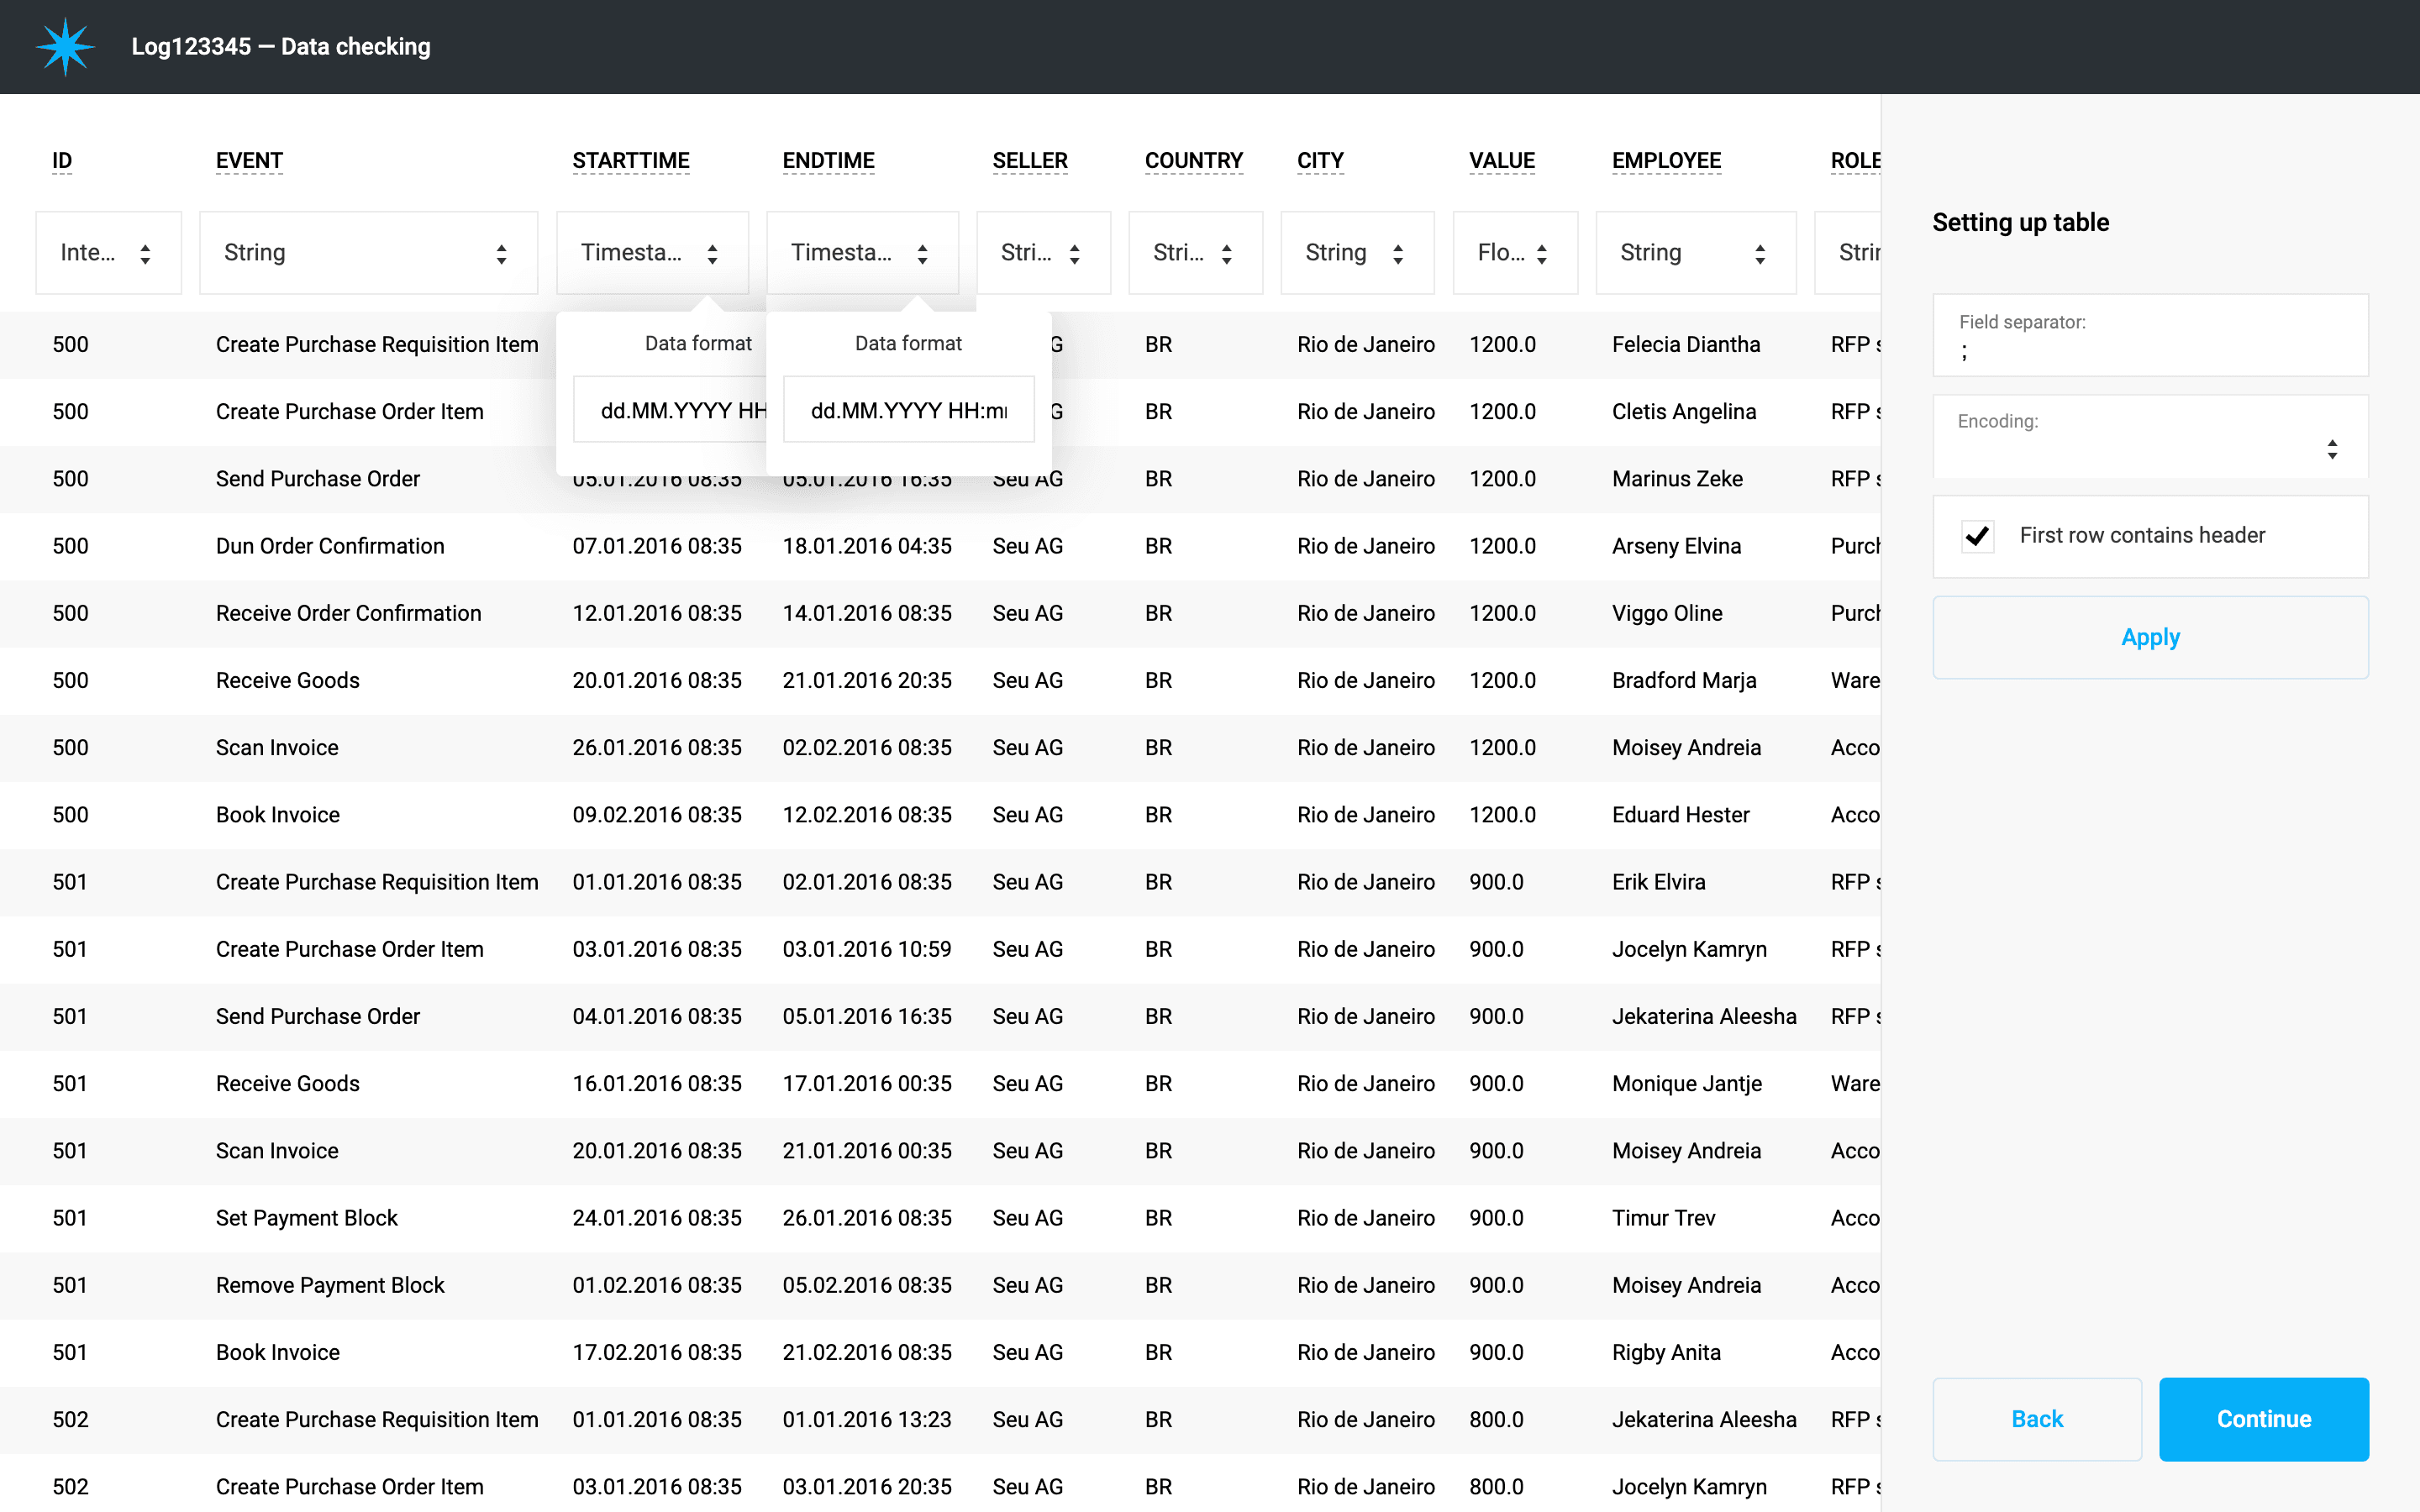Open the ENDTIME Timestamp type dropdown
The height and width of the screenshot is (1512, 2420).
[x=862, y=253]
